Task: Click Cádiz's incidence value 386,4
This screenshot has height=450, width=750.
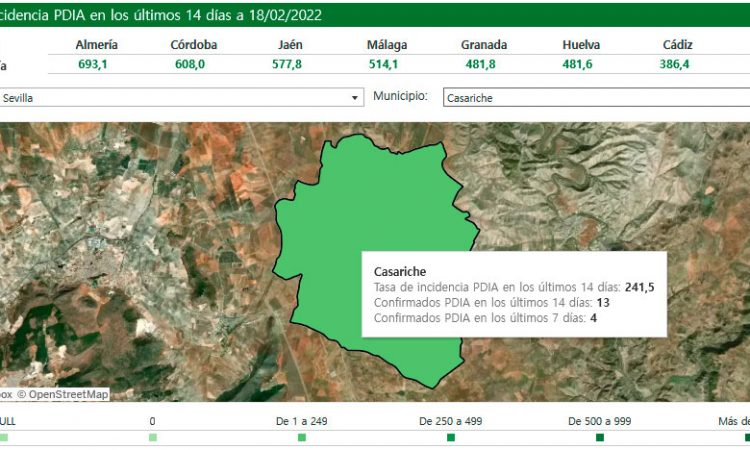Action: [678, 64]
